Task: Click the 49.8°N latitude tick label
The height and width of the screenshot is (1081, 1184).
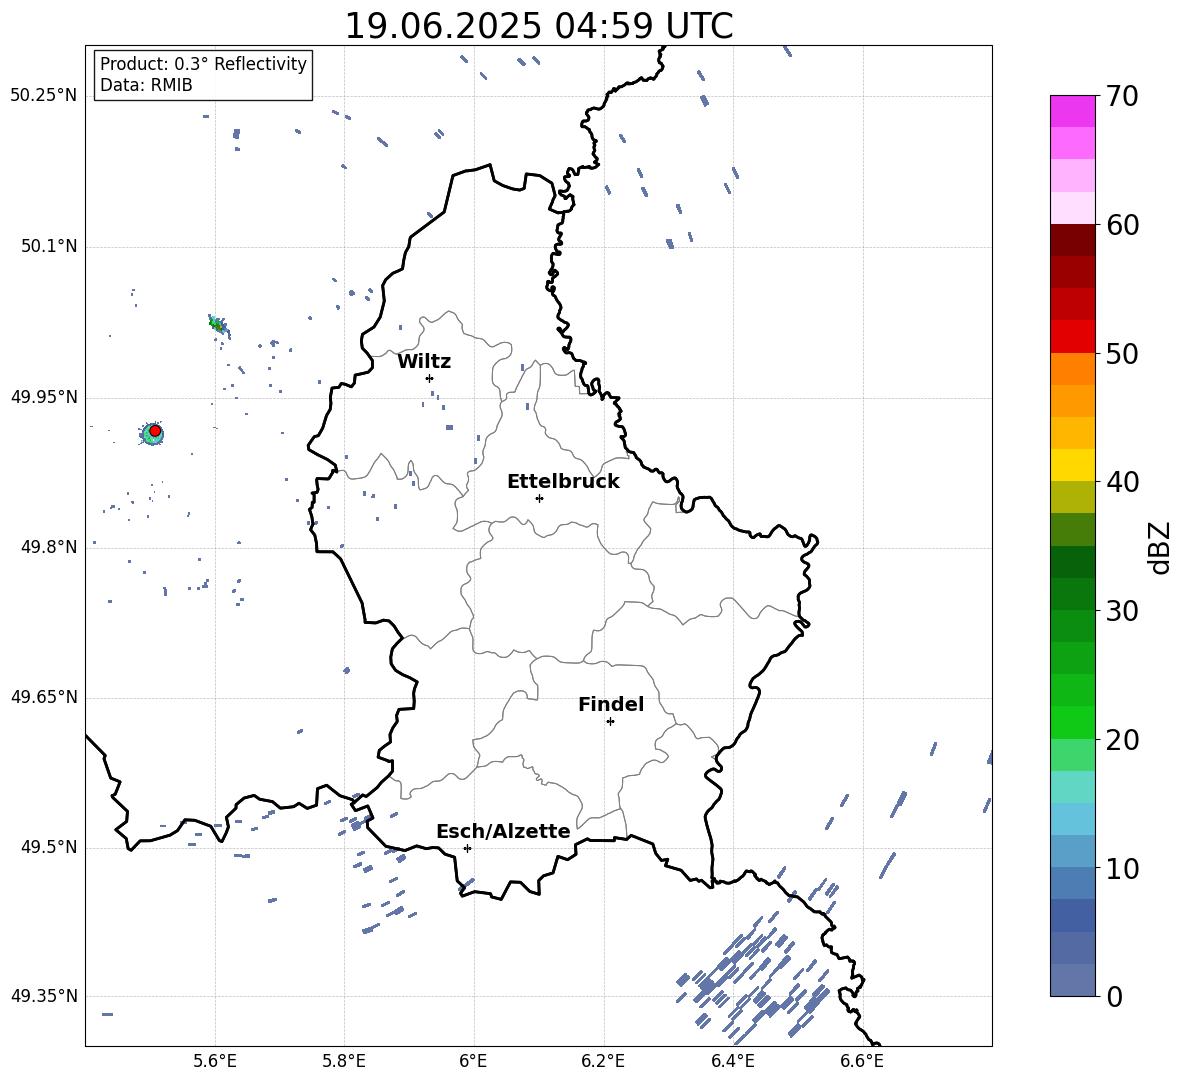Action: (x=49, y=547)
